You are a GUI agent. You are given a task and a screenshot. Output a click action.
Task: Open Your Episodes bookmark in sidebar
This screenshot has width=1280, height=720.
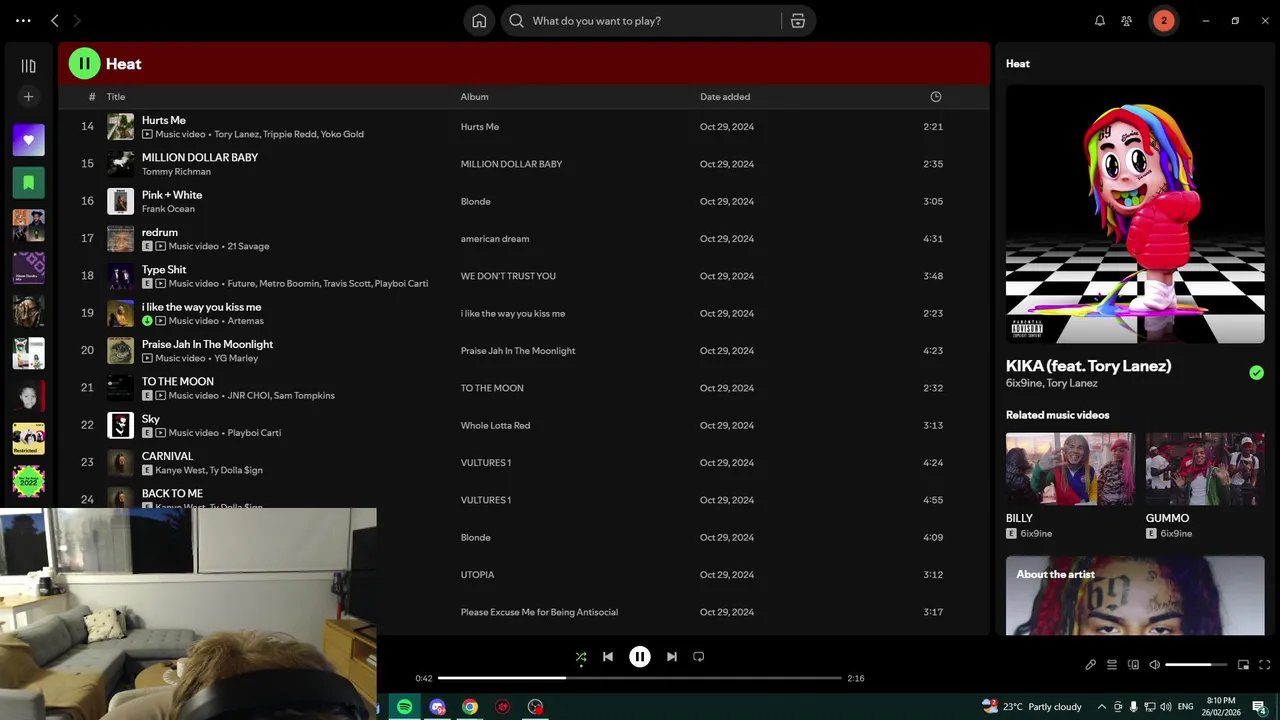28,183
